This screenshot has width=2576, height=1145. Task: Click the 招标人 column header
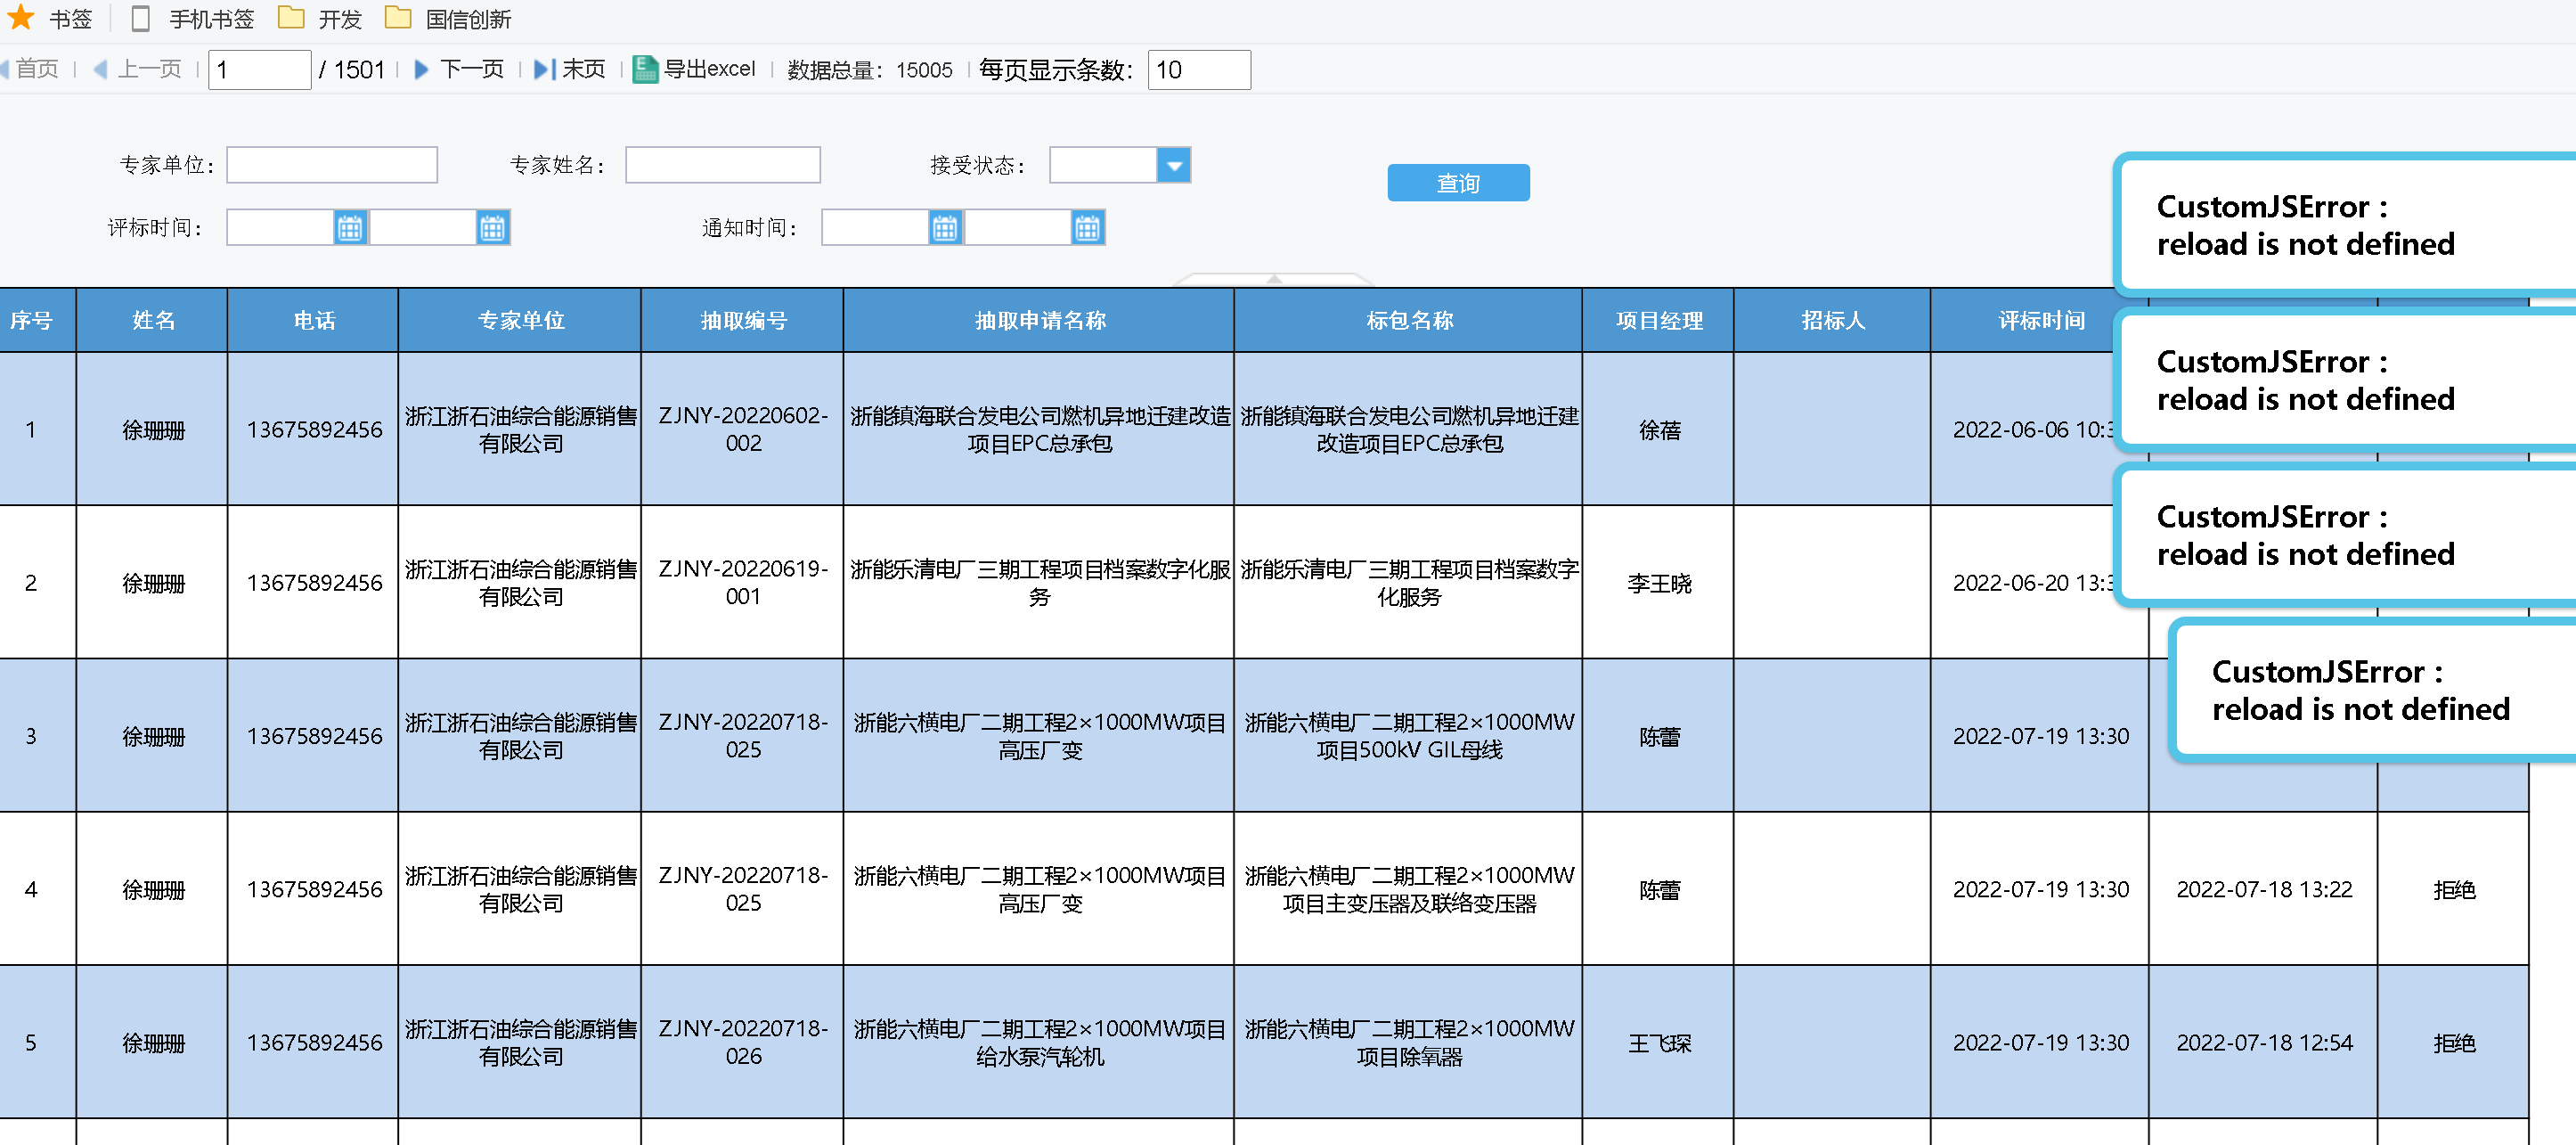[1833, 321]
